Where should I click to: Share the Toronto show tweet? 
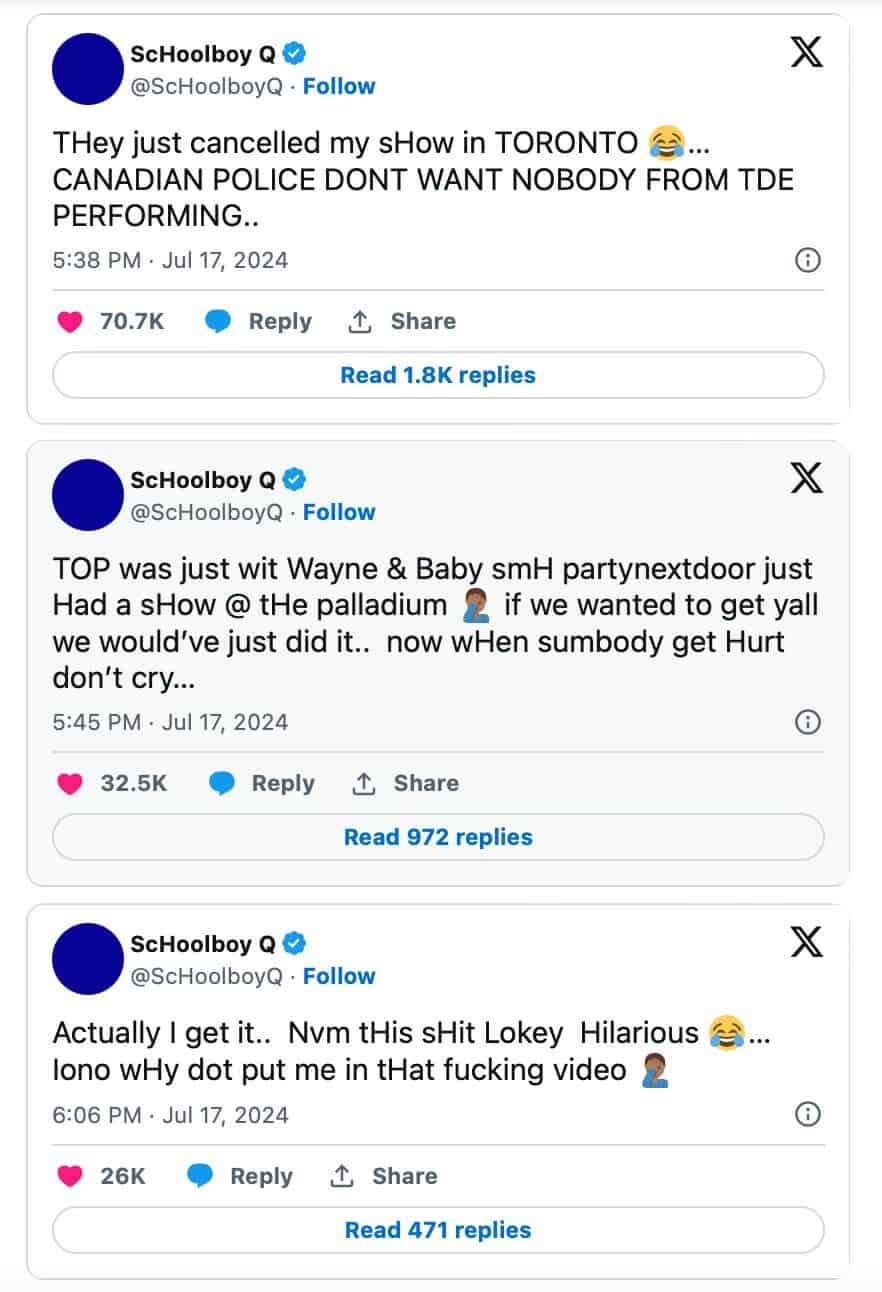[401, 322]
